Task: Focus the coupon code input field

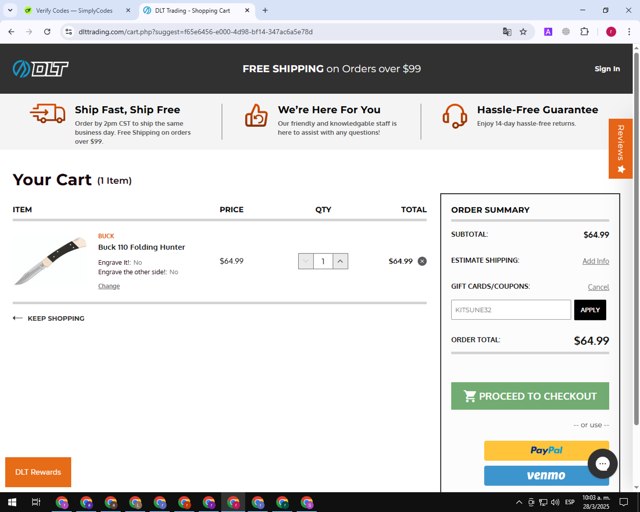Action: point(511,309)
